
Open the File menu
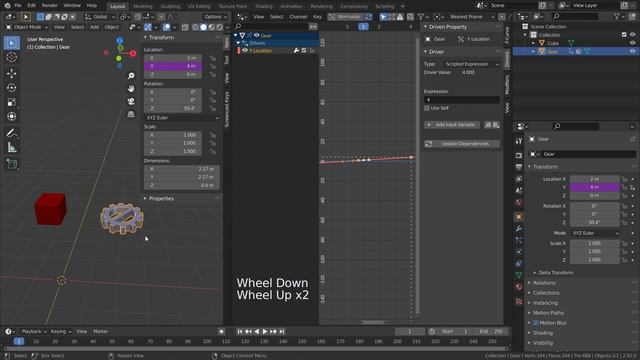tap(18, 6)
